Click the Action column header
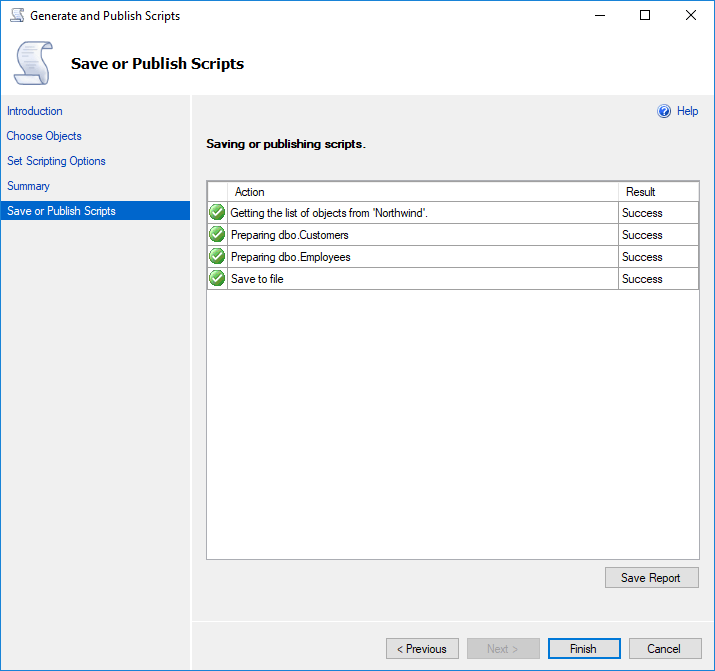The width and height of the screenshot is (715, 671). tap(250, 192)
